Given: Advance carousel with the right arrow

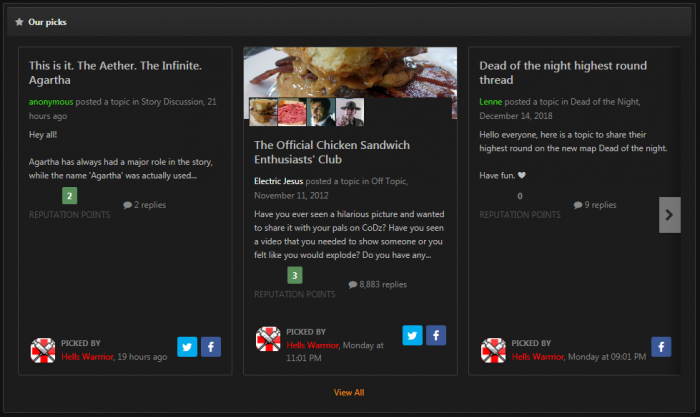Looking at the screenshot, I should (x=670, y=215).
